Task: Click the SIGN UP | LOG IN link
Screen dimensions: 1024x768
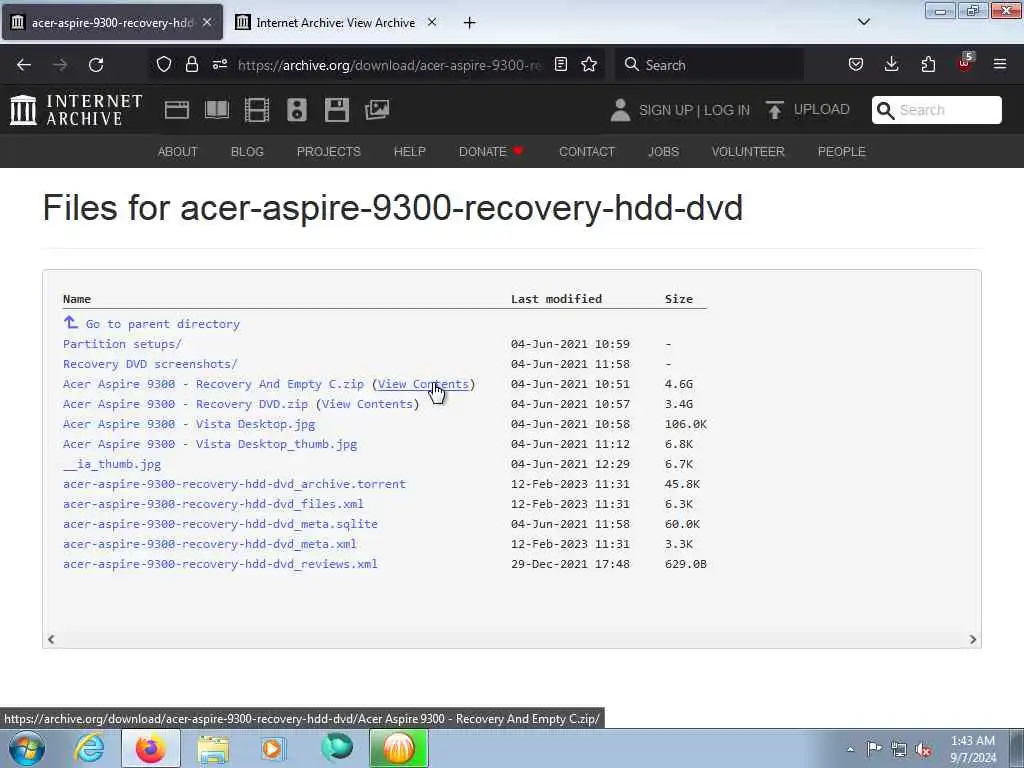Action: 694,110
